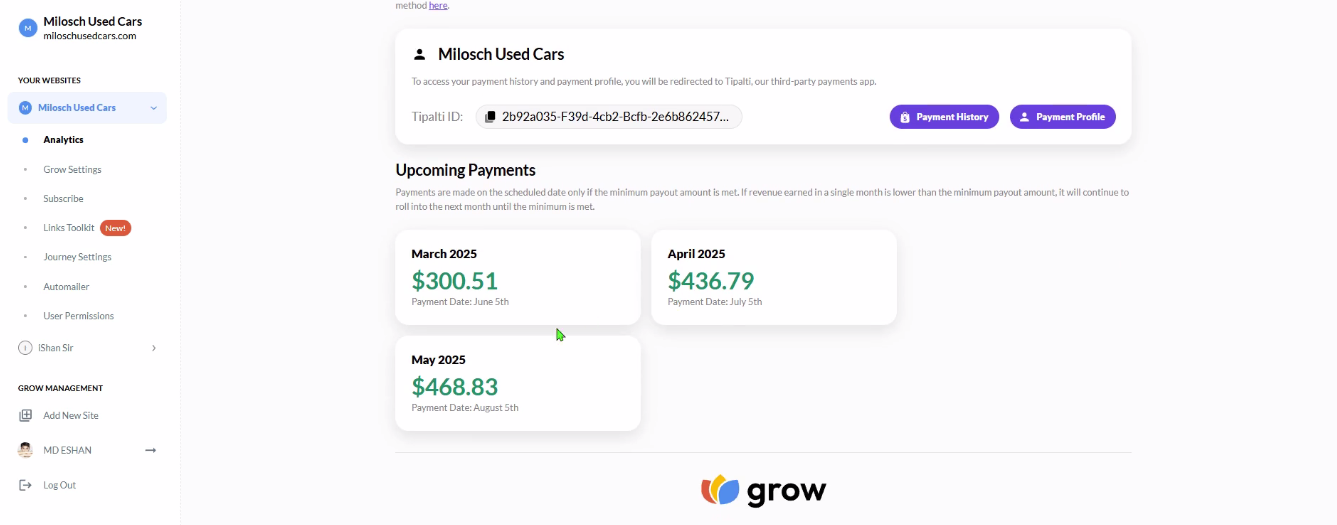1337x525 pixels.
Task: Click the Payment Profile button
Action: [x=1062, y=117]
